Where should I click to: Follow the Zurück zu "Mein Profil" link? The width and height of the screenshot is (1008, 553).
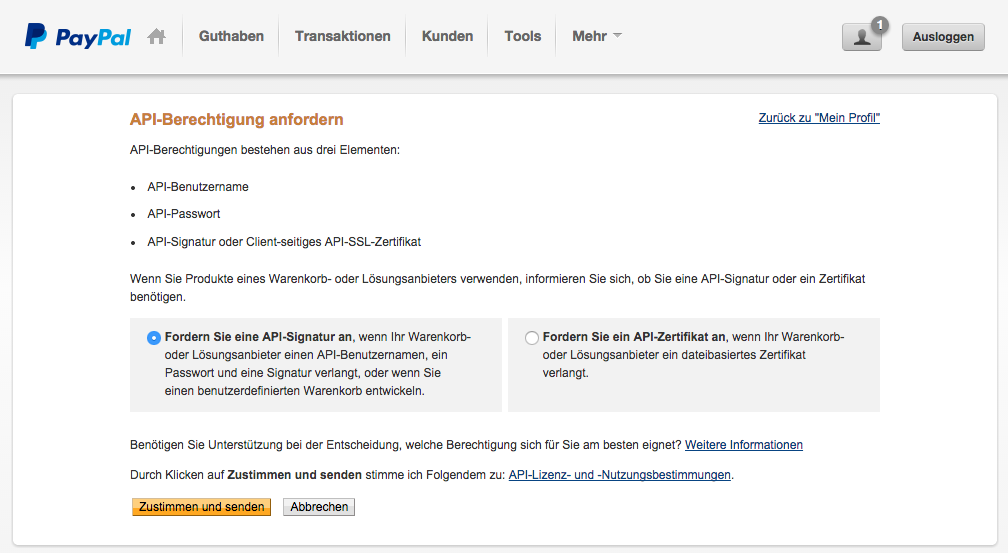[819, 118]
